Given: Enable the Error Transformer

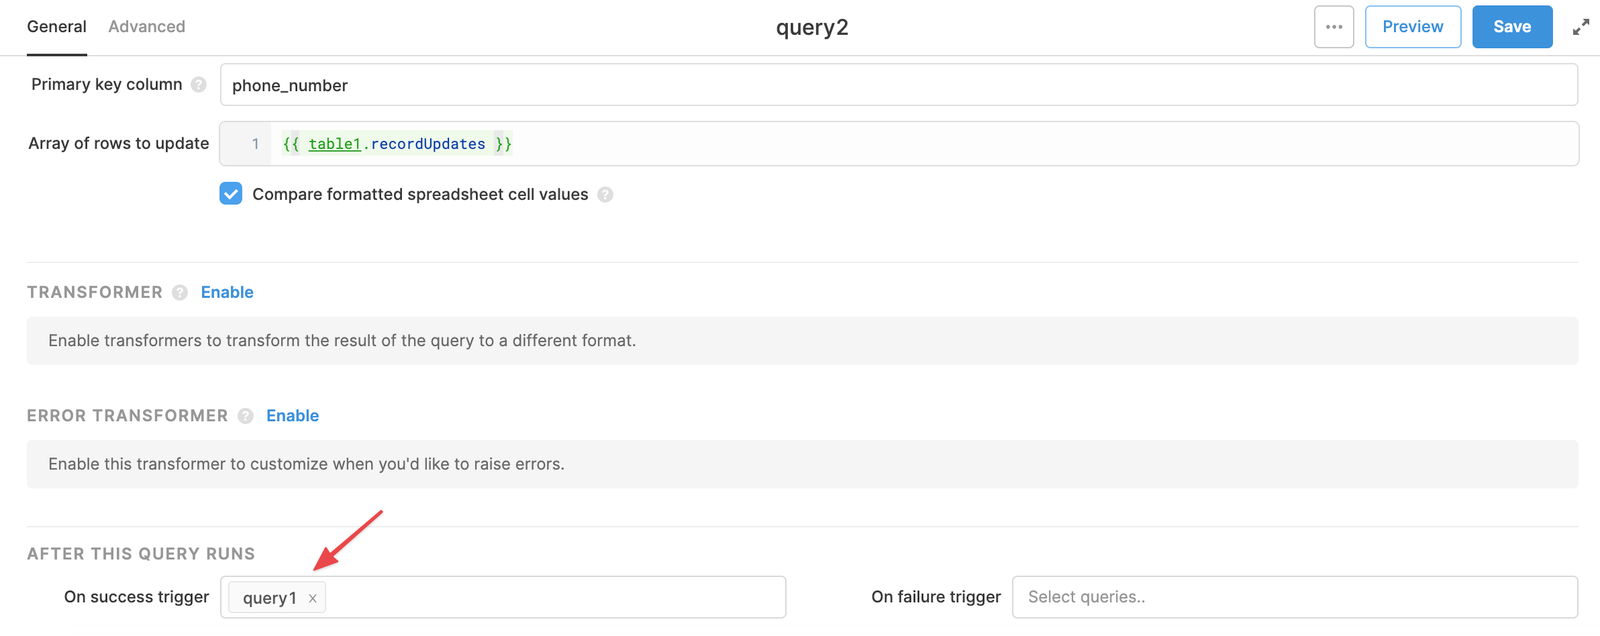Looking at the screenshot, I should [x=292, y=416].
